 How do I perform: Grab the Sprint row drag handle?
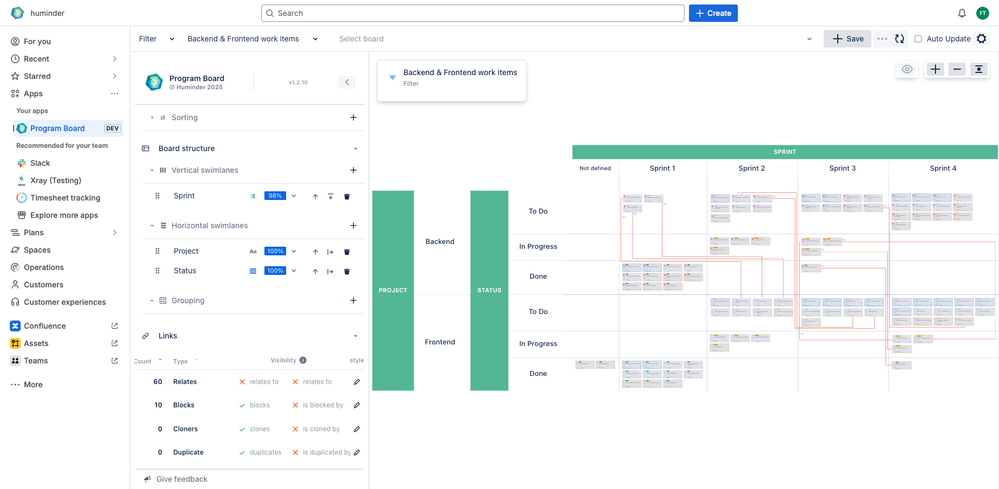[157, 196]
